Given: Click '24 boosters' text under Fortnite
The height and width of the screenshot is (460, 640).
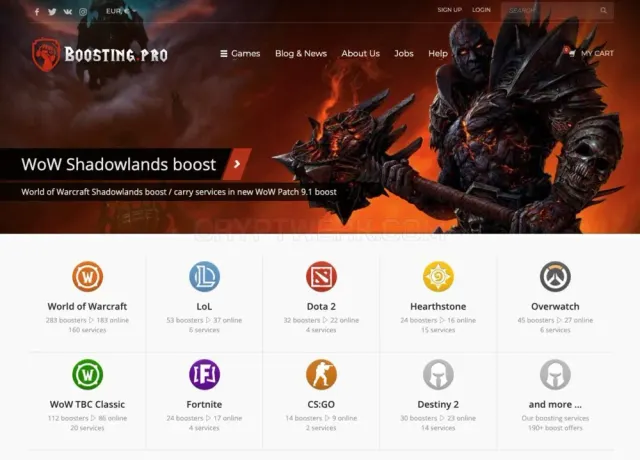Looking at the screenshot, I should coord(184,418).
